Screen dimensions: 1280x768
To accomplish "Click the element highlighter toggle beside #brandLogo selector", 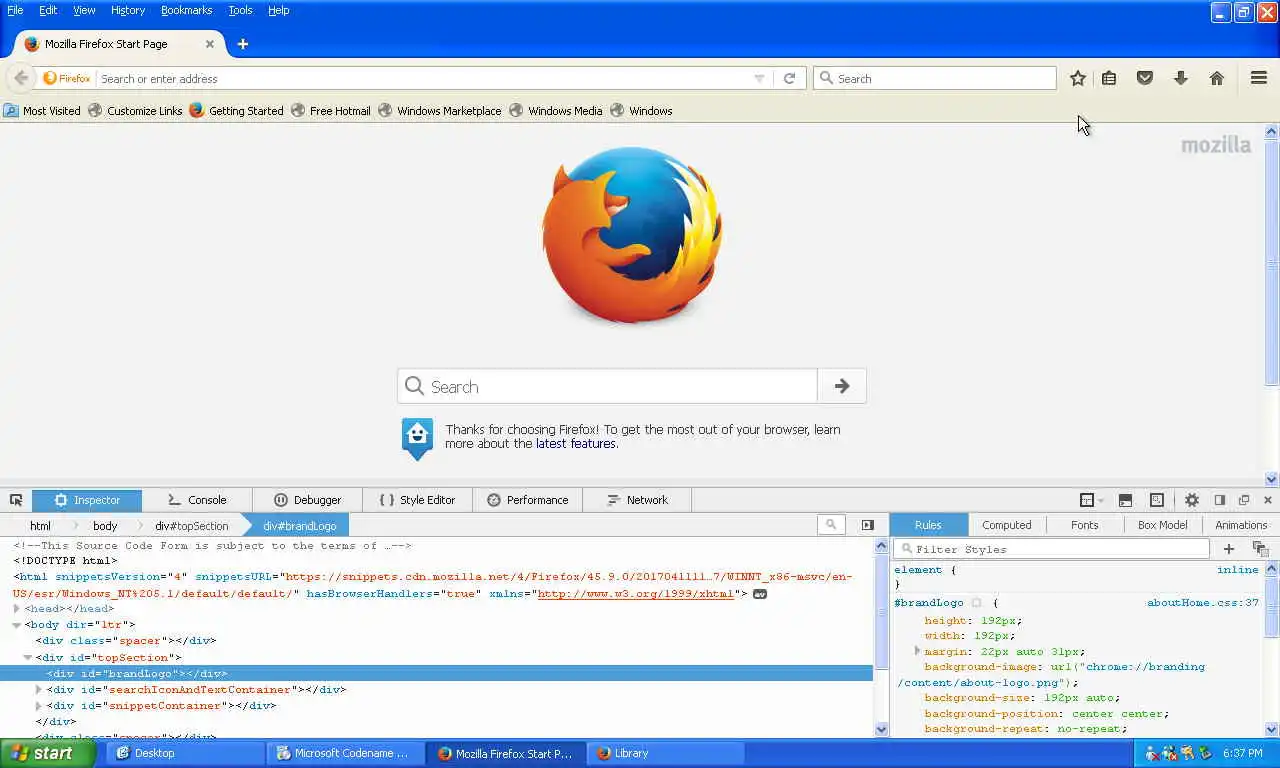I will pos(977,603).
